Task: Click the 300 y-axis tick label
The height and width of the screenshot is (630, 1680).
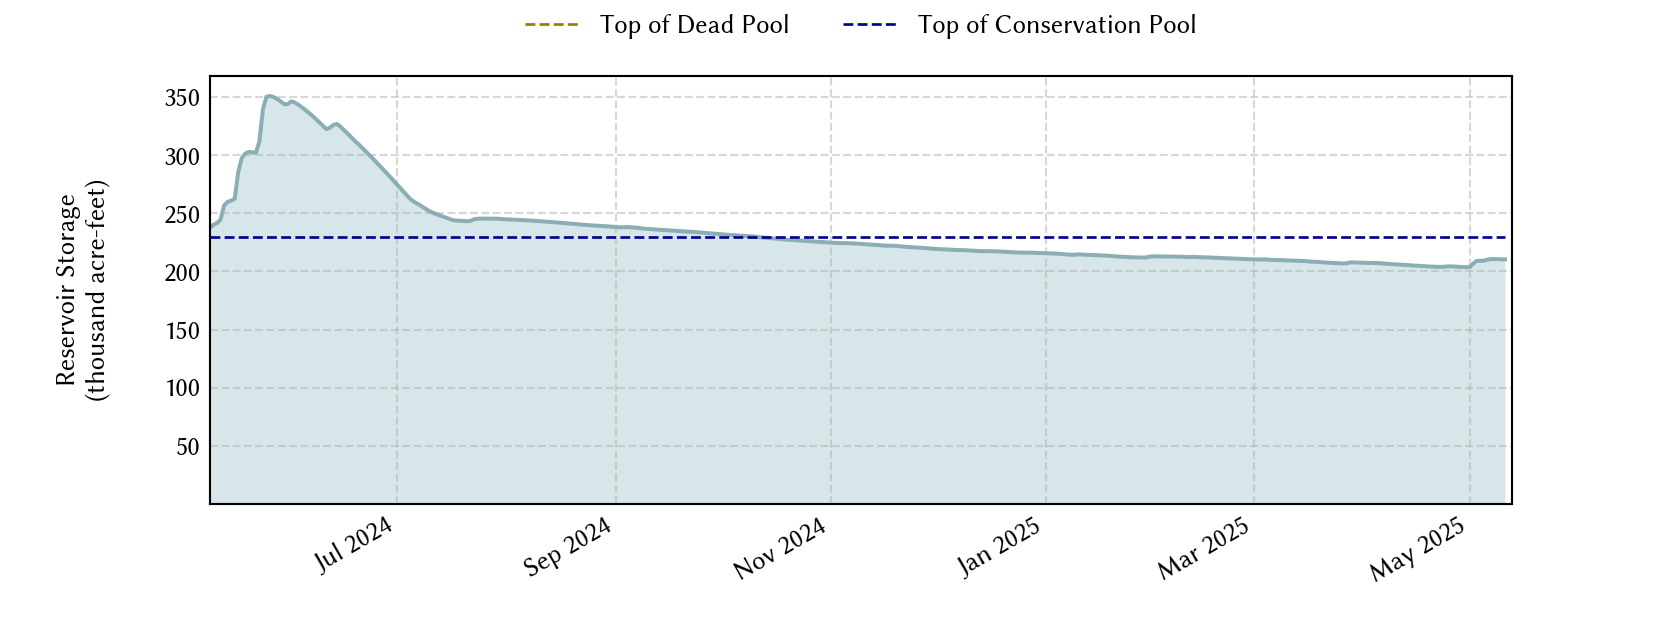Action: point(182,156)
